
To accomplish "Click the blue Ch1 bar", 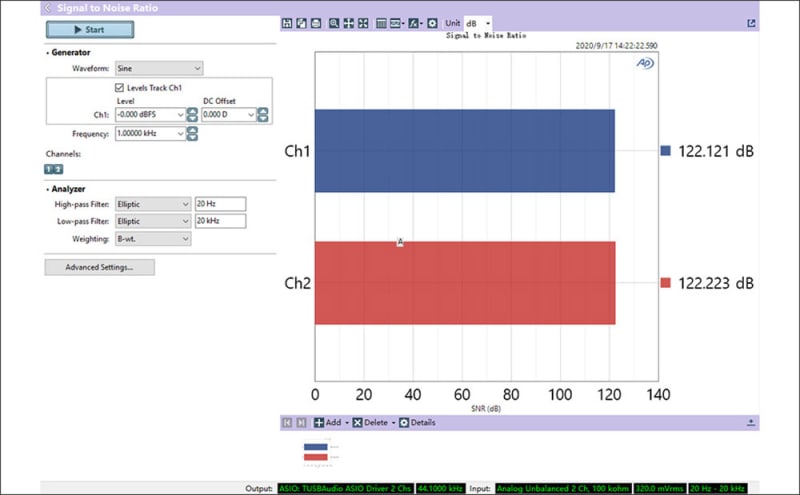I will [x=465, y=151].
